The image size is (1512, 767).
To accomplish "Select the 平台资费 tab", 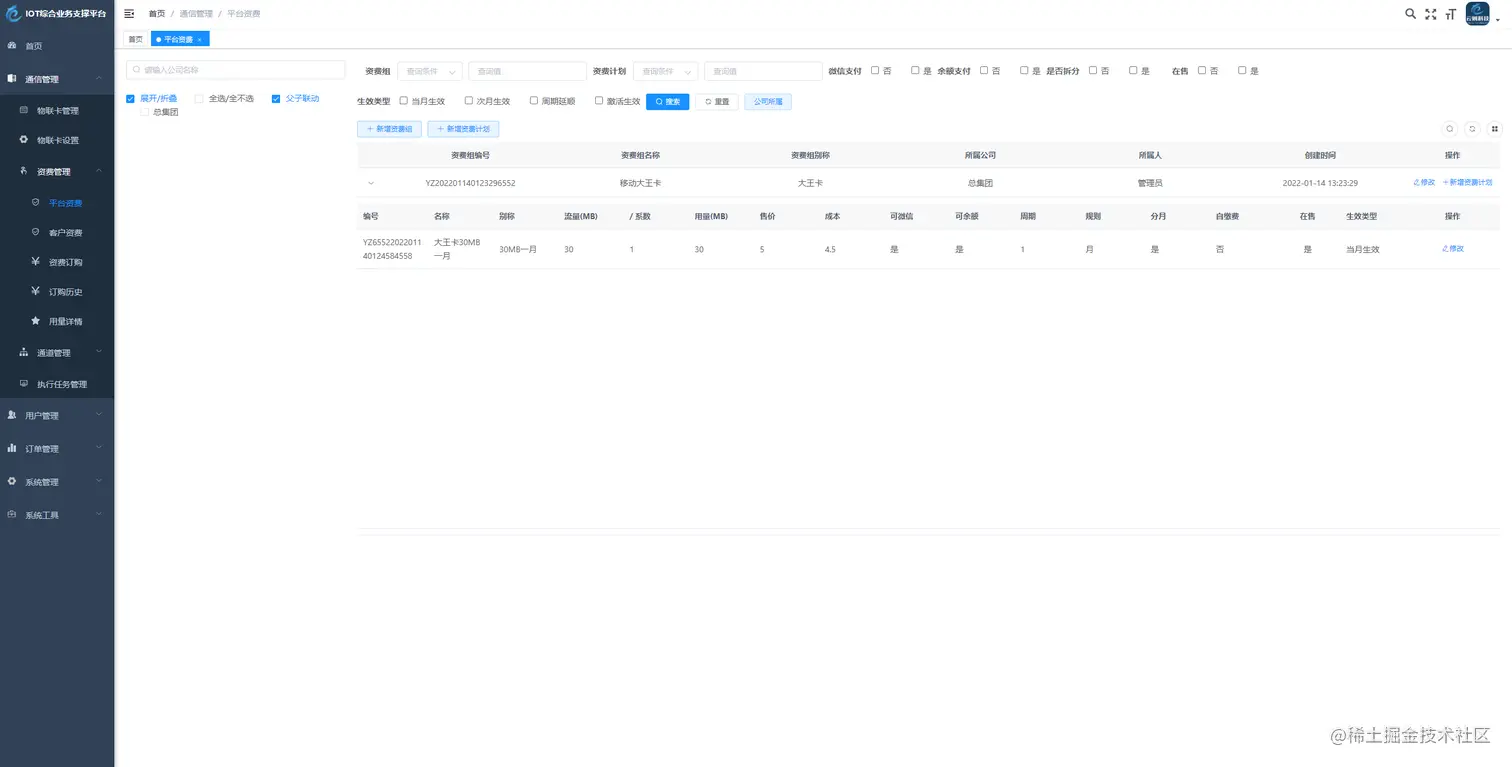I will tap(179, 39).
